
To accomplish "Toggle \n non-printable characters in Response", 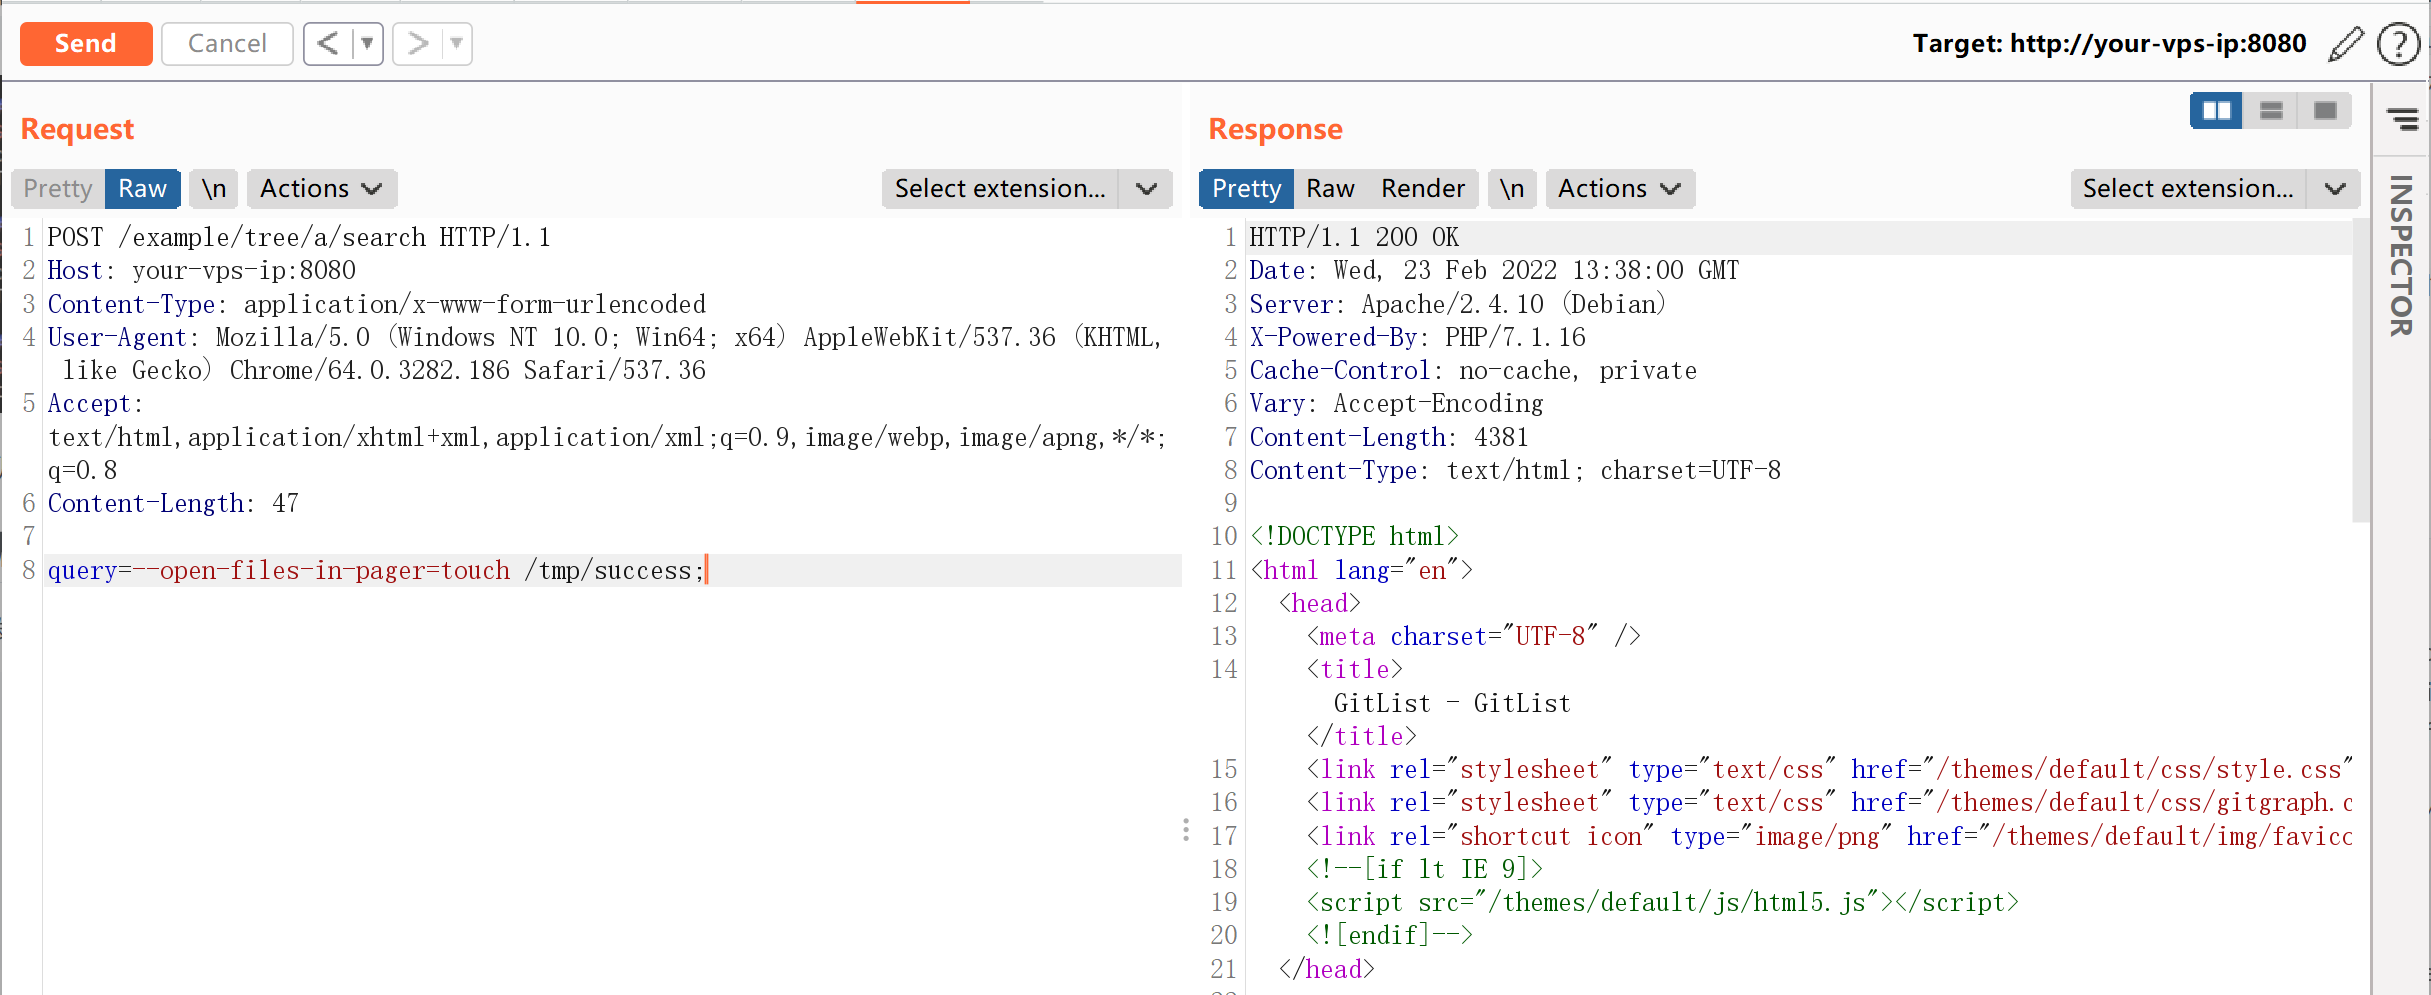I will tap(1512, 189).
